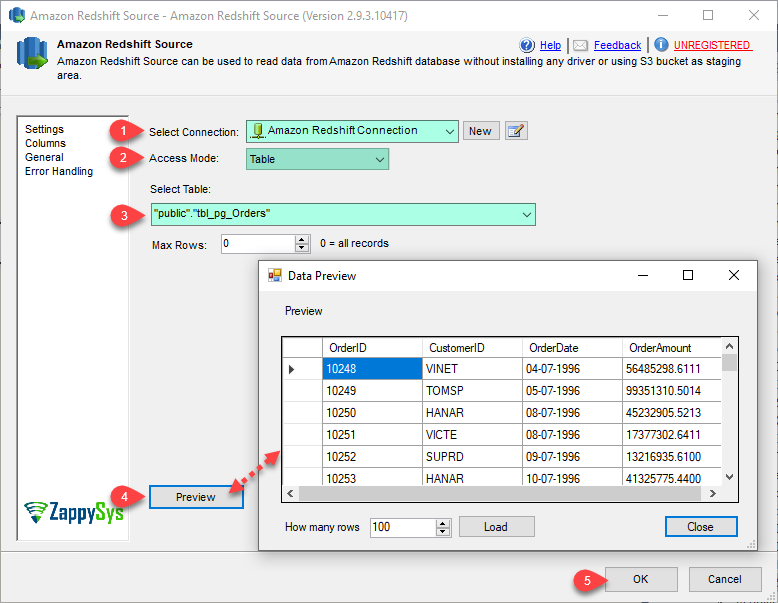Select OrderAmount cell 13216935.6100
This screenshot has height=603, width=778.
click(x=671, y=456)
